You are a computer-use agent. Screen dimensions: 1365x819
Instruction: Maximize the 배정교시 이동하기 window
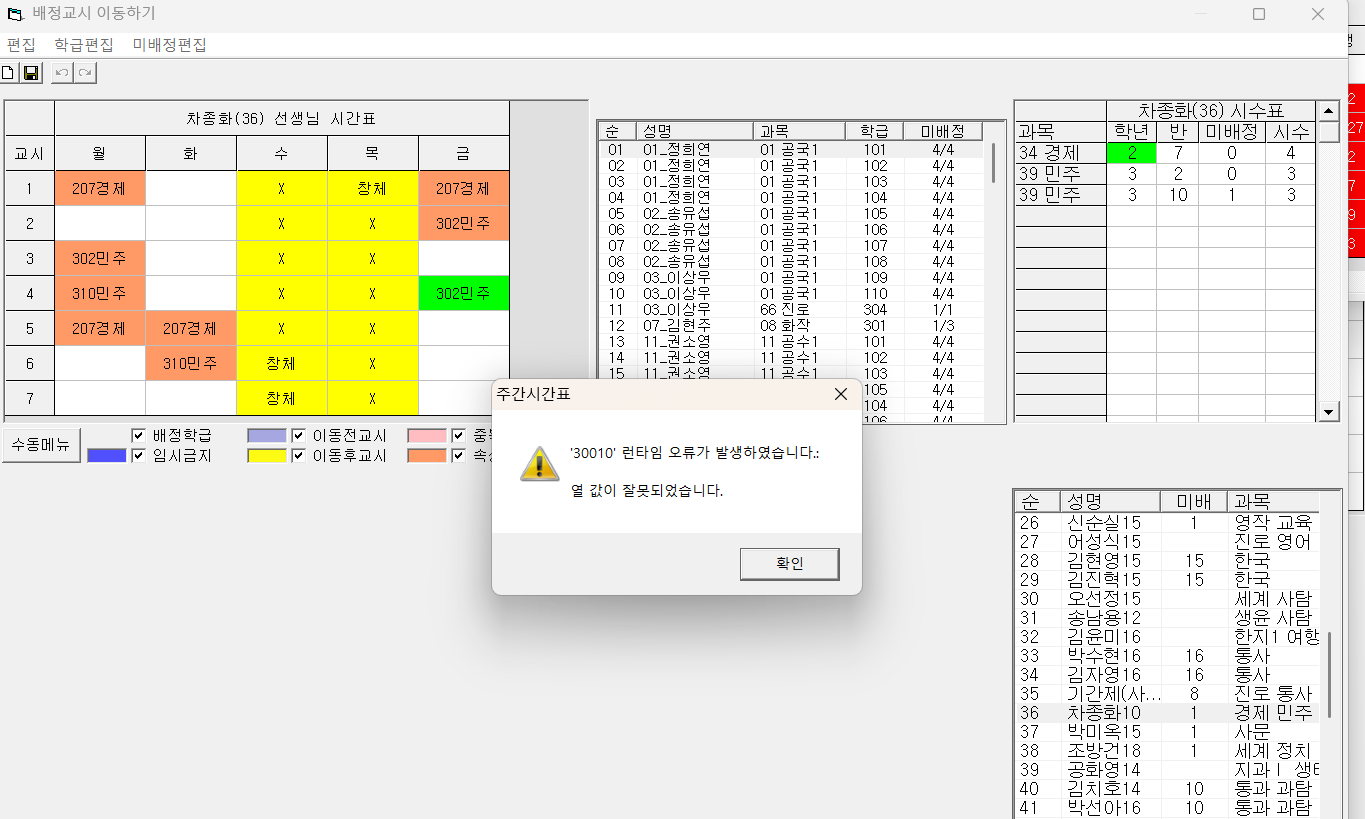click(1259, 14)
